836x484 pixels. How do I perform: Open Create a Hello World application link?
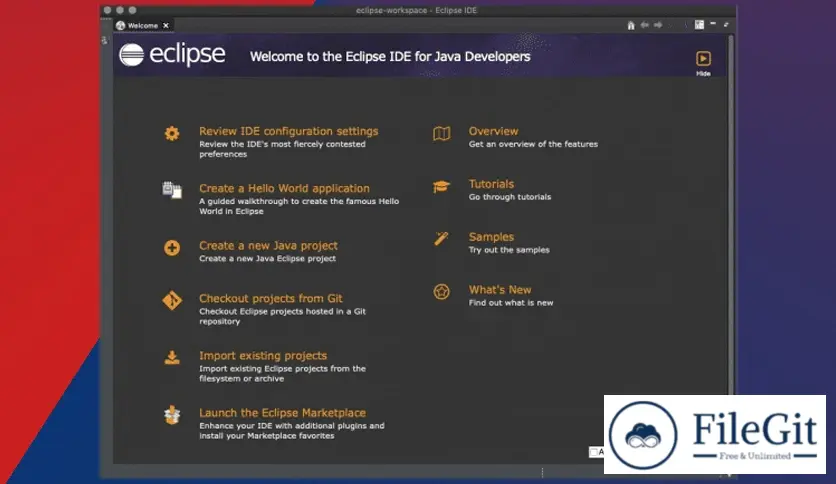click(x=284, y=188)
